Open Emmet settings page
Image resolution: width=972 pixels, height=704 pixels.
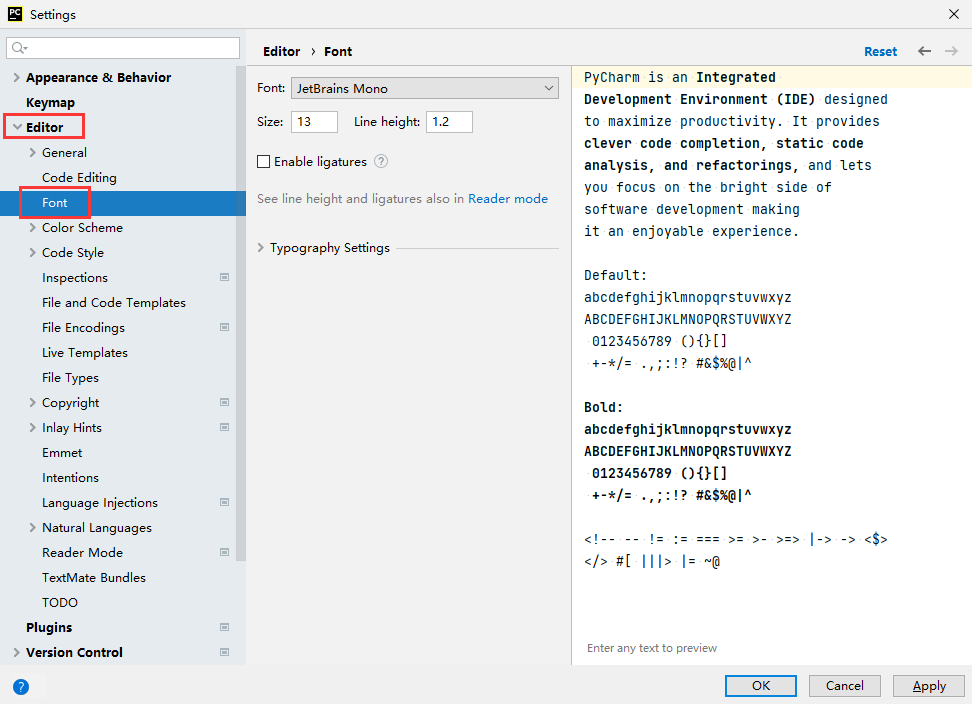pyautogui.click(x=62, y=452)
